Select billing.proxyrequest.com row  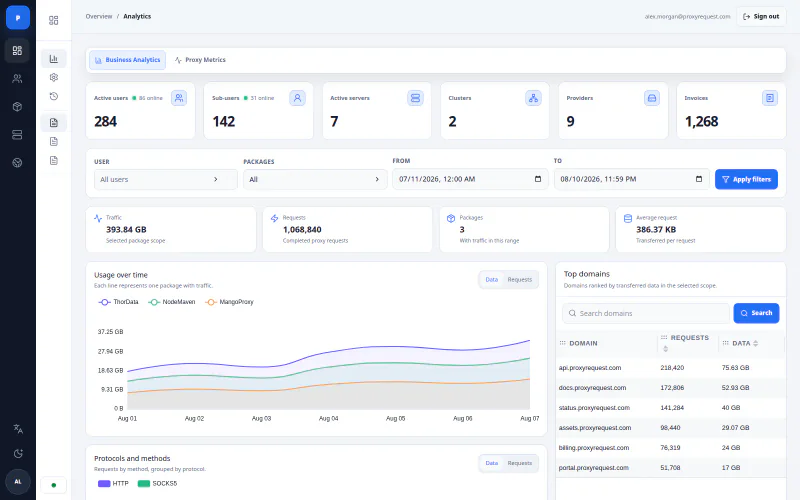click(670, 447)
